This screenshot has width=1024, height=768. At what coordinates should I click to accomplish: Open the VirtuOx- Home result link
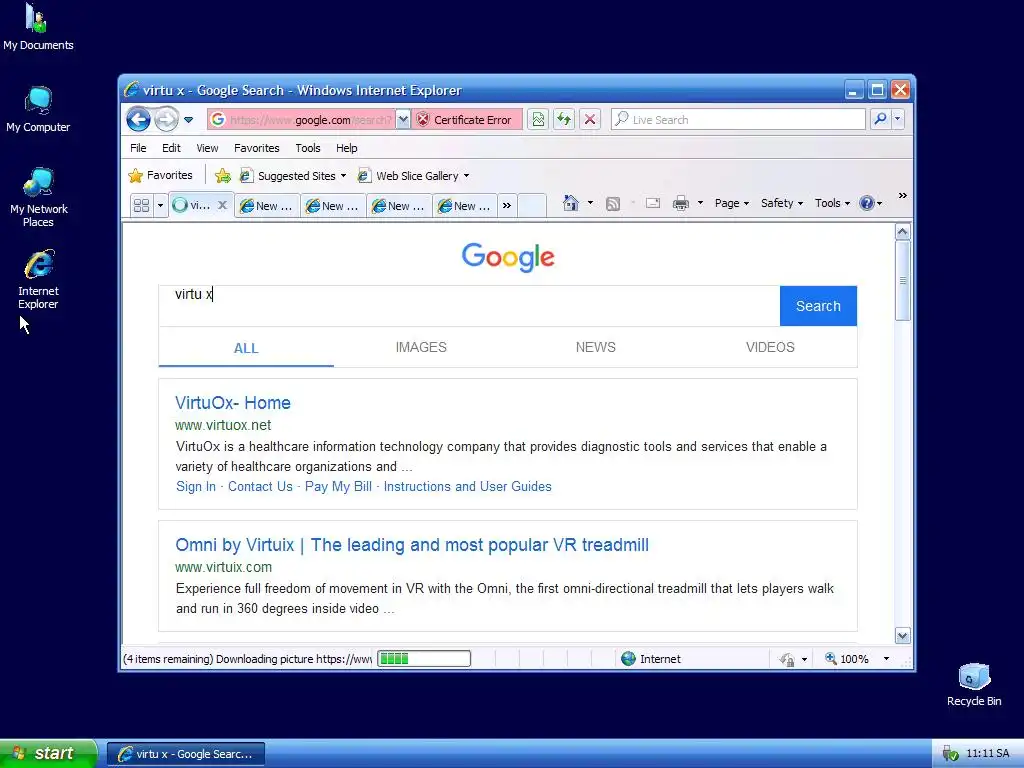232,402
